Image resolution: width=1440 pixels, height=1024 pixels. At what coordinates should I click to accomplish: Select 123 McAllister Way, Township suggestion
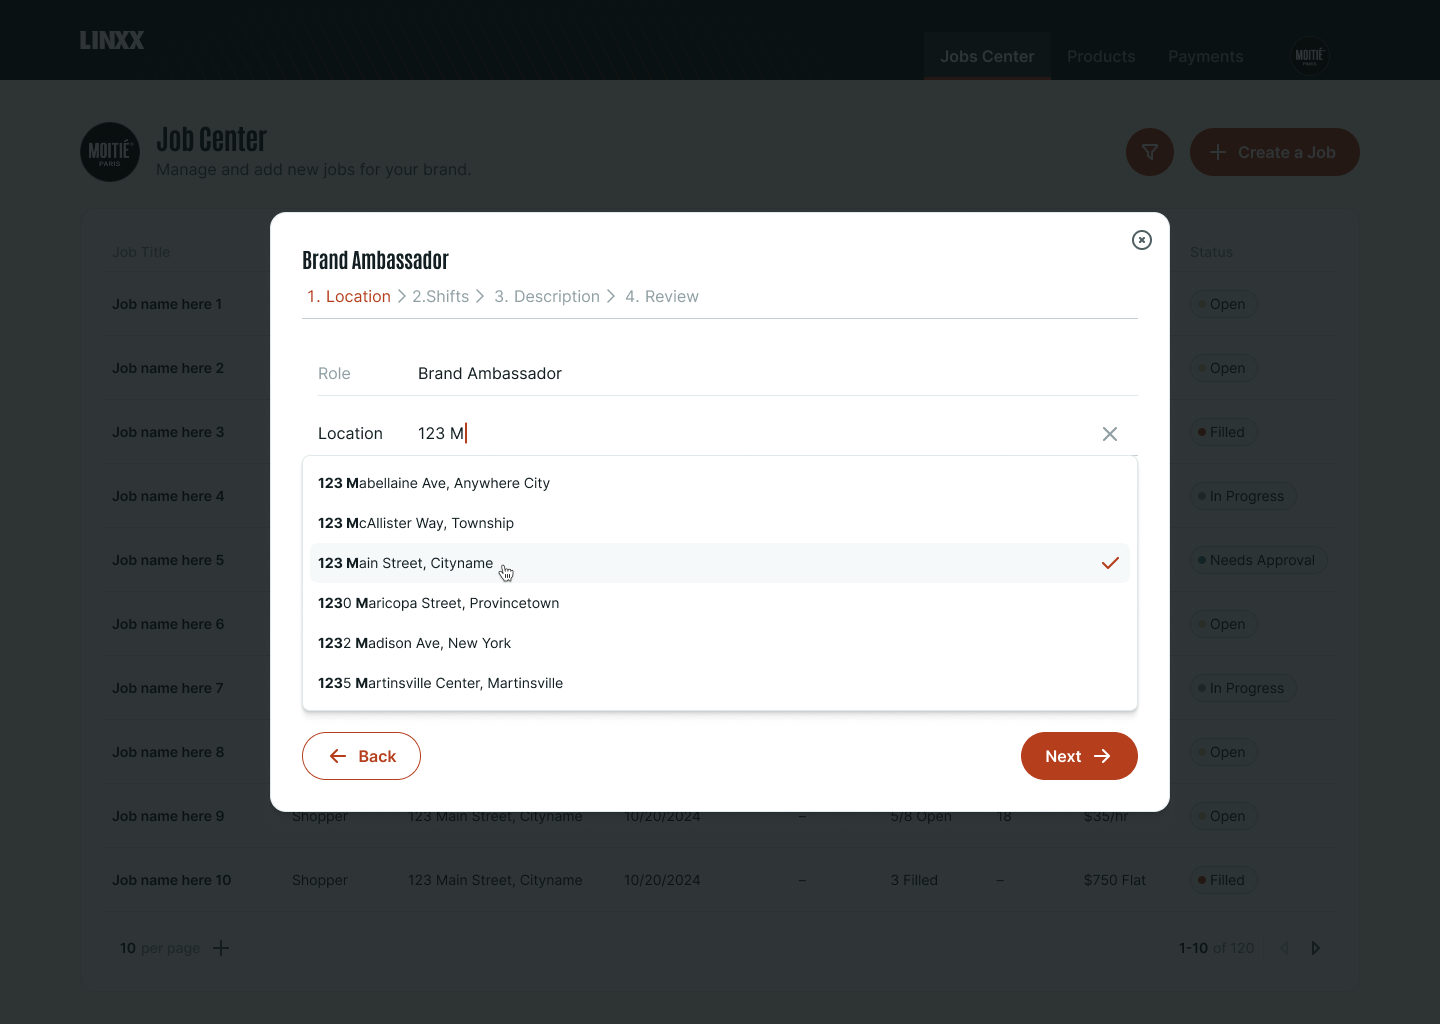(720, 523)
